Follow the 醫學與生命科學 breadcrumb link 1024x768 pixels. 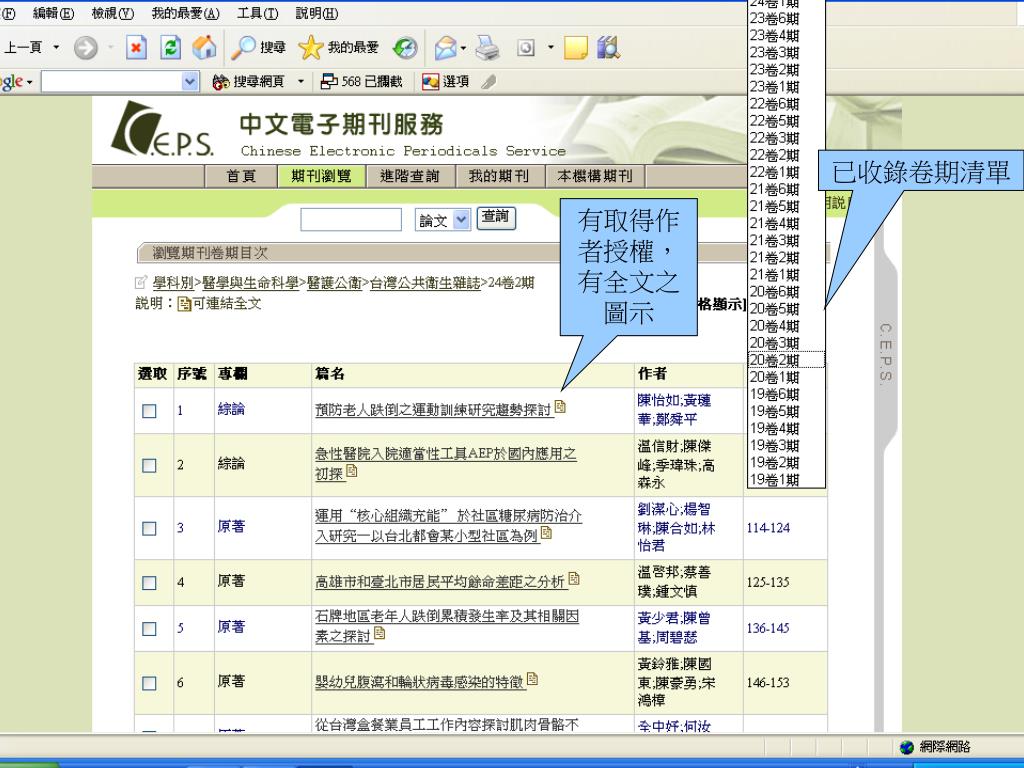(x=251, y=283)
